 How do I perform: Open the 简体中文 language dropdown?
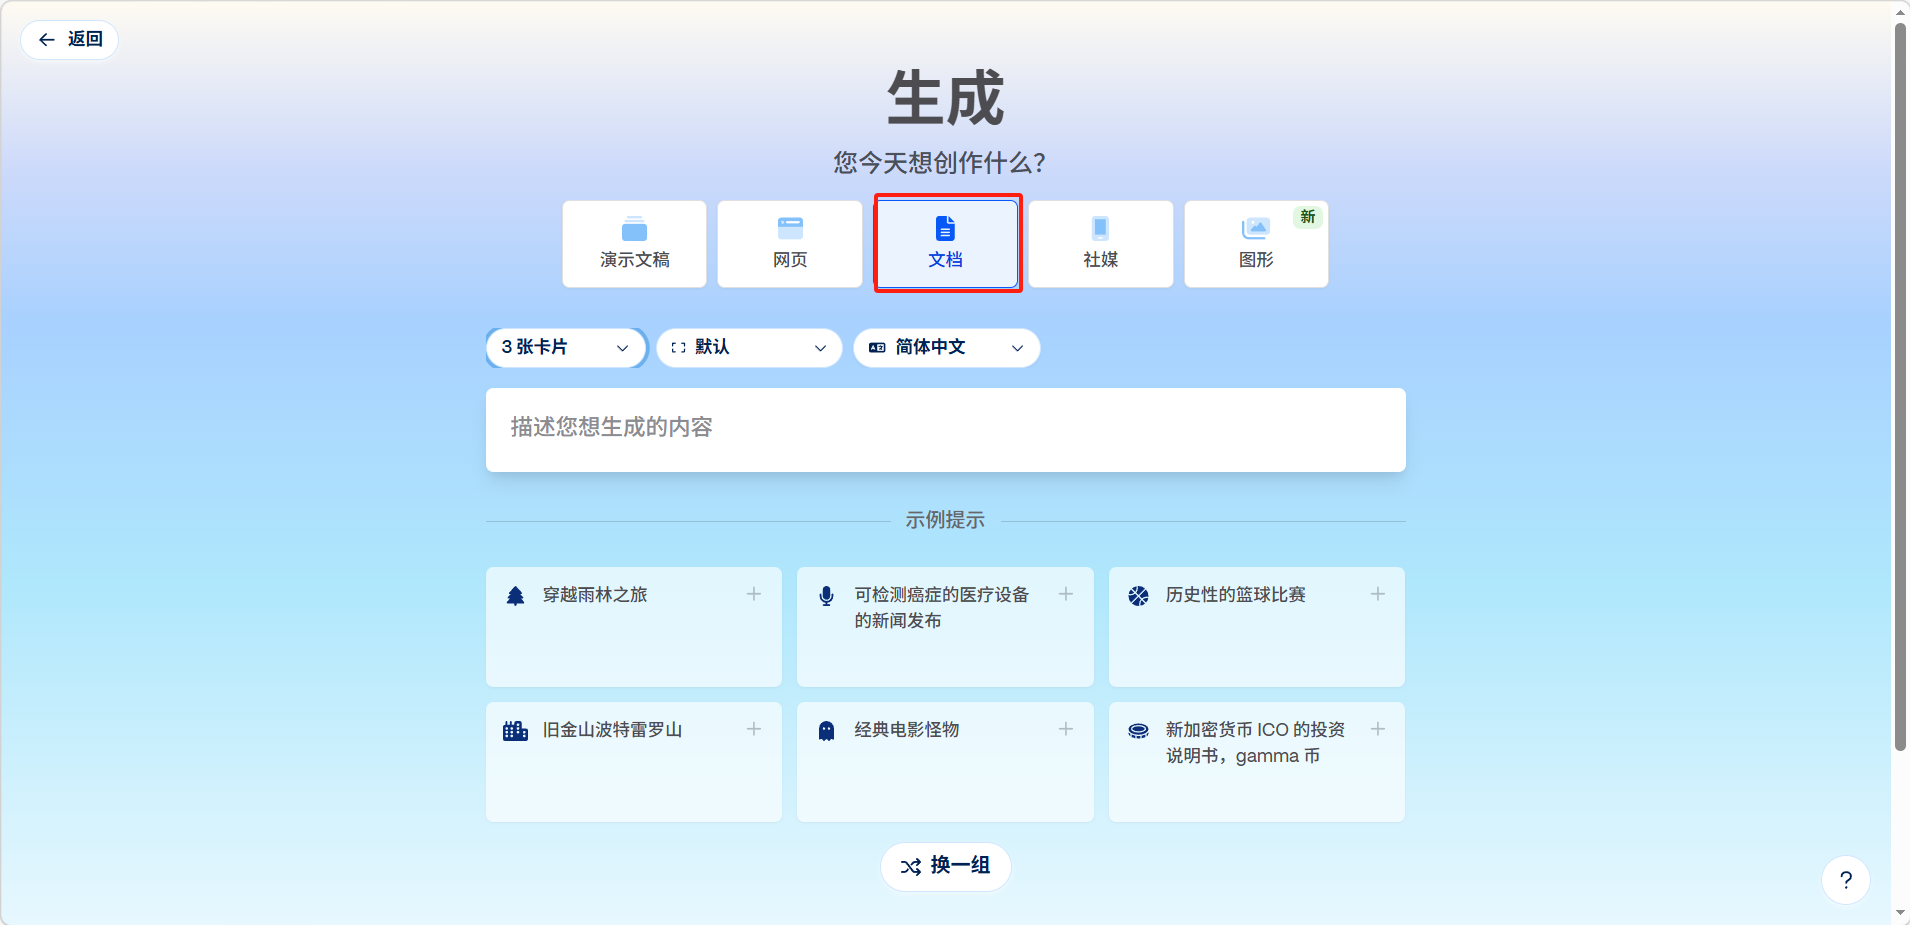point(946,348)
